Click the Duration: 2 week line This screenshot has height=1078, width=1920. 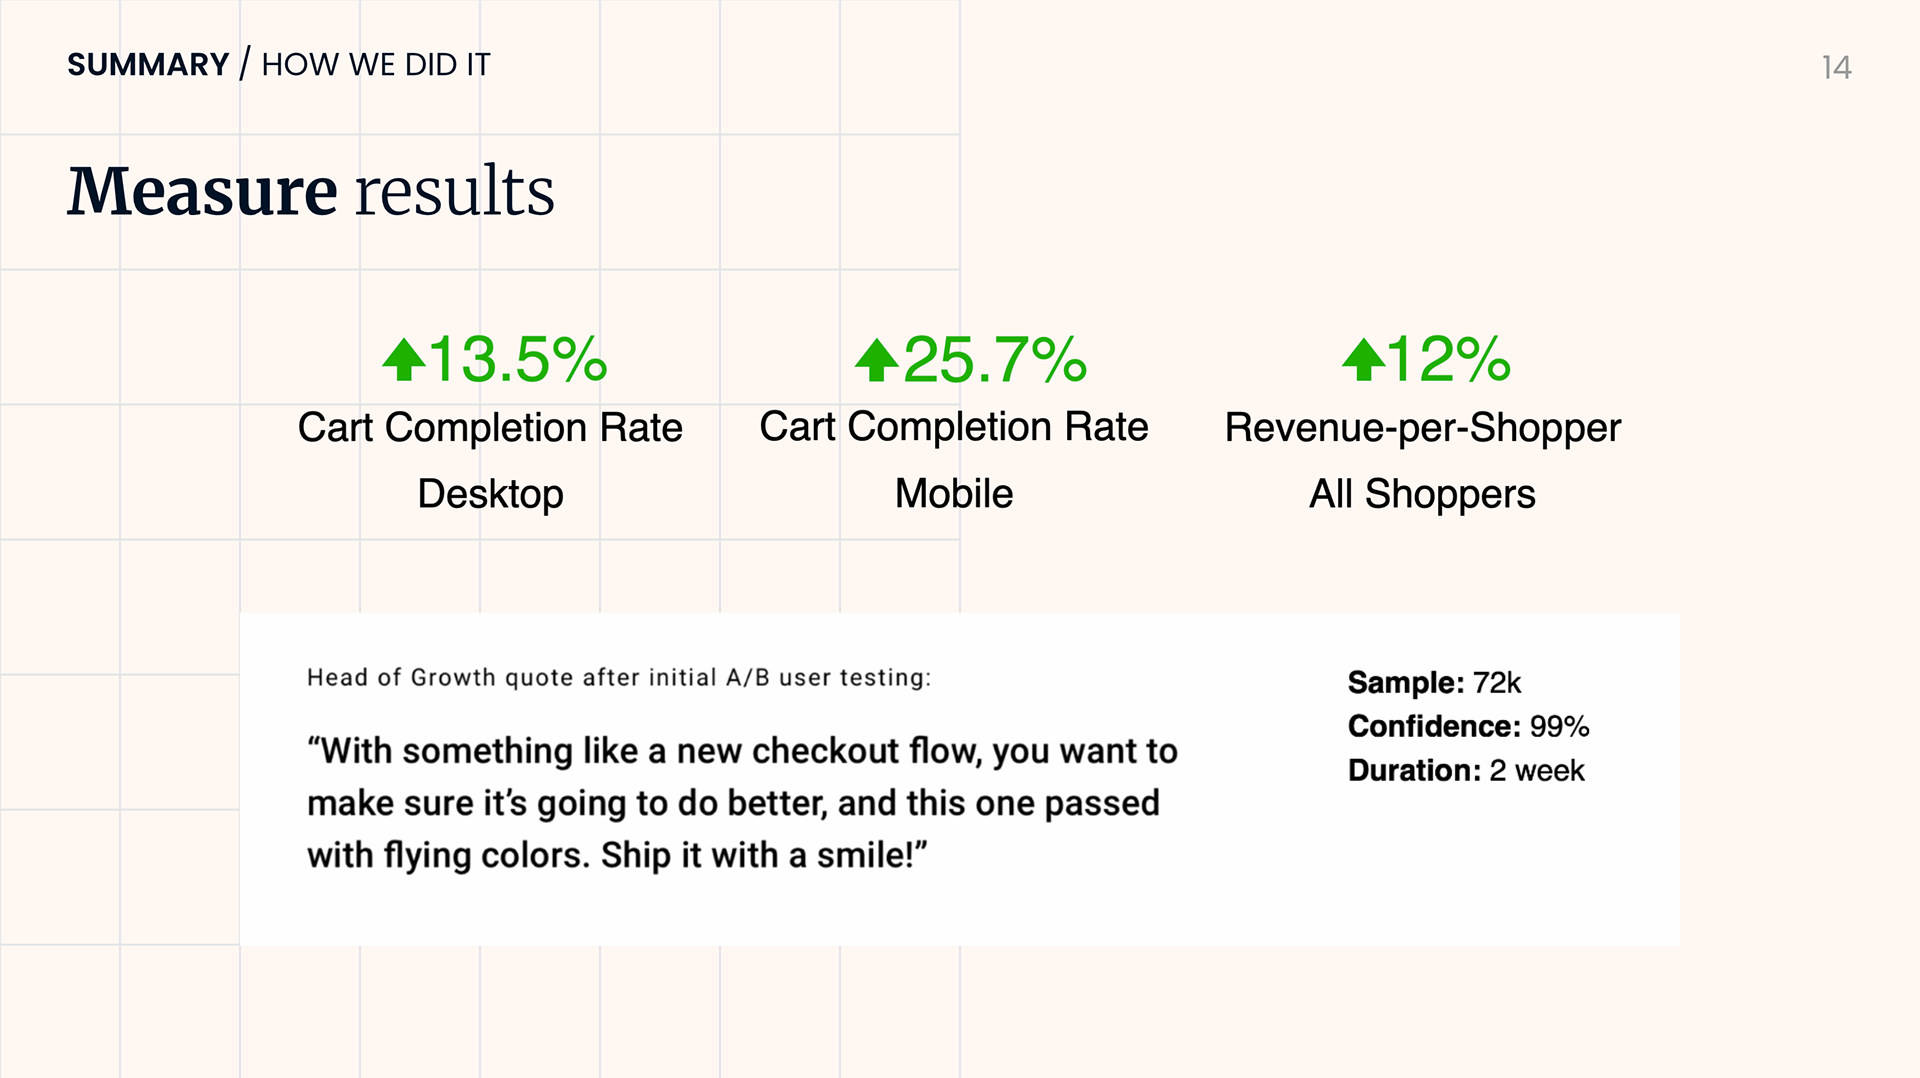pyautogui.click(x=1466, y=771)
